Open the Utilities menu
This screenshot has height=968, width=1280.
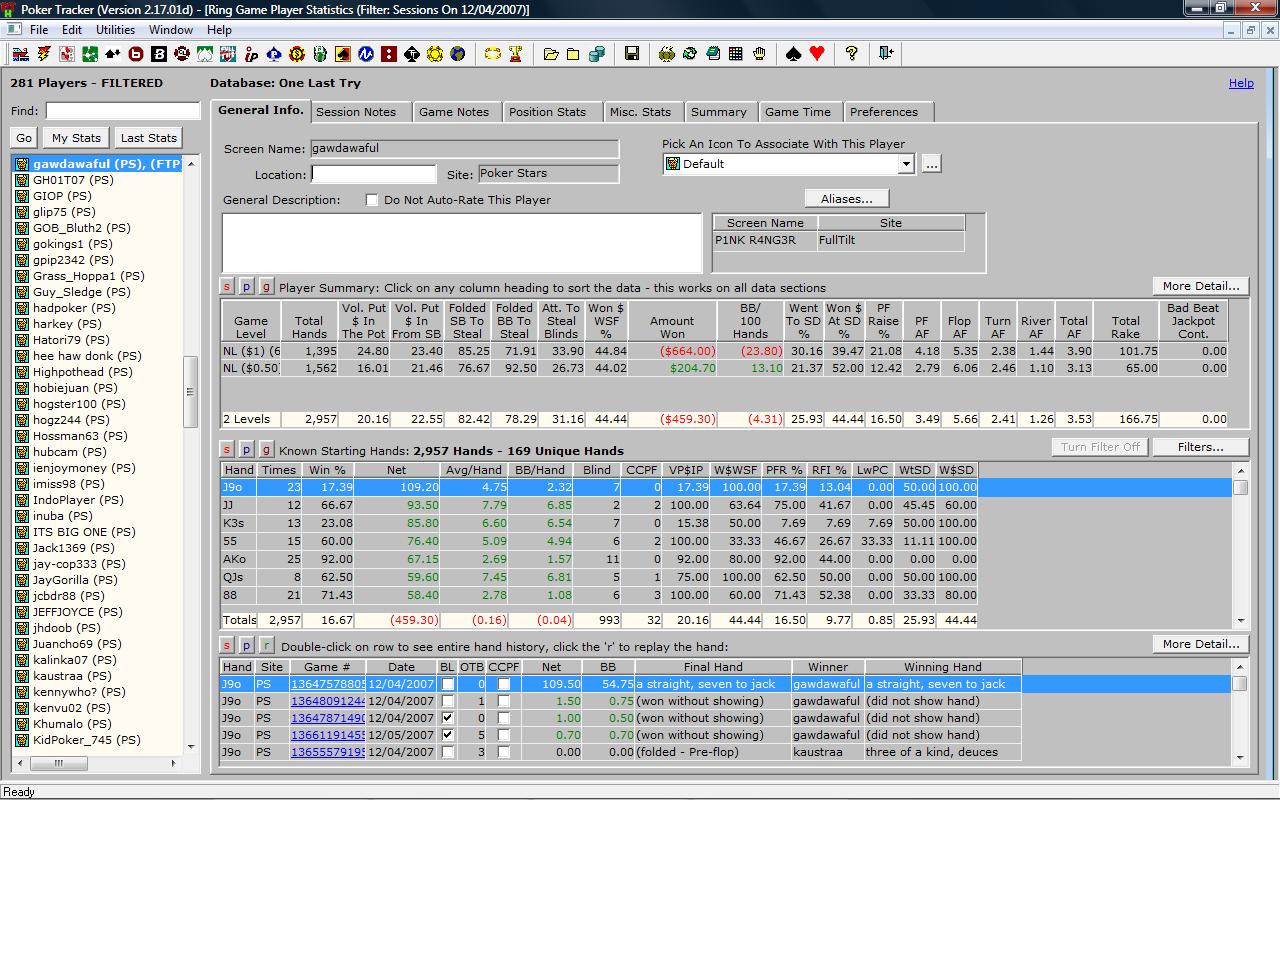[x=115, y=30]
